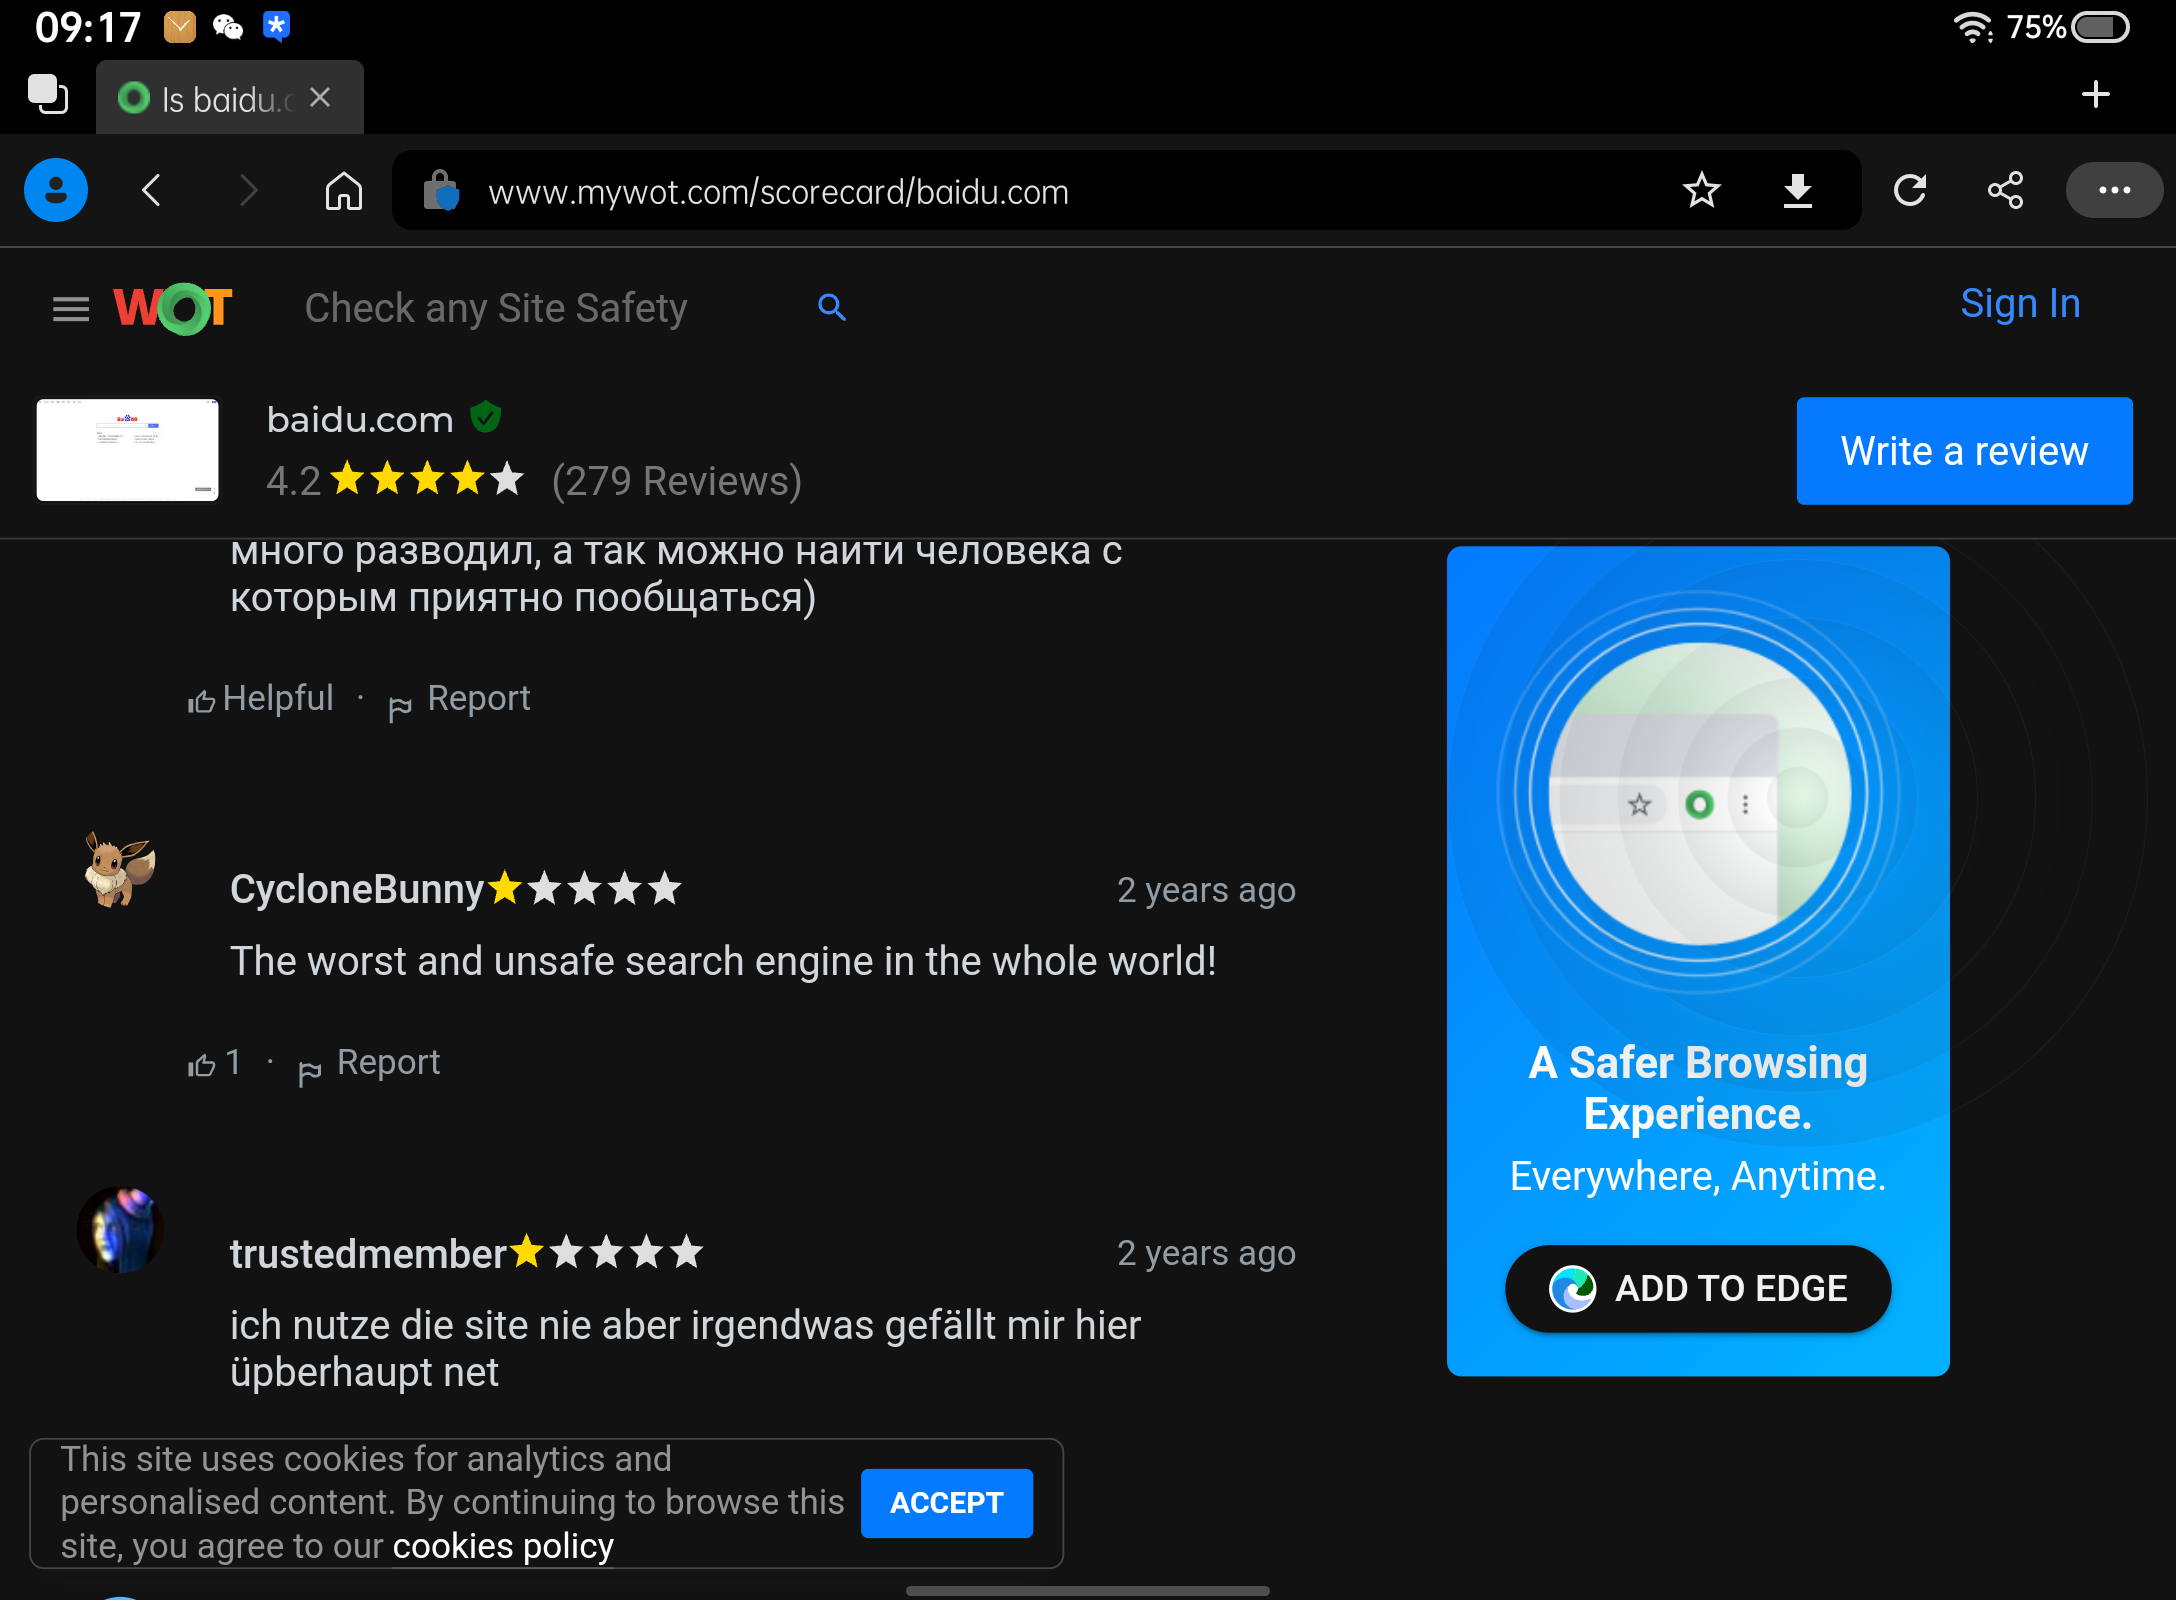Click the CycloneBunny username
2176x1600 pixels.
(357, 889)
